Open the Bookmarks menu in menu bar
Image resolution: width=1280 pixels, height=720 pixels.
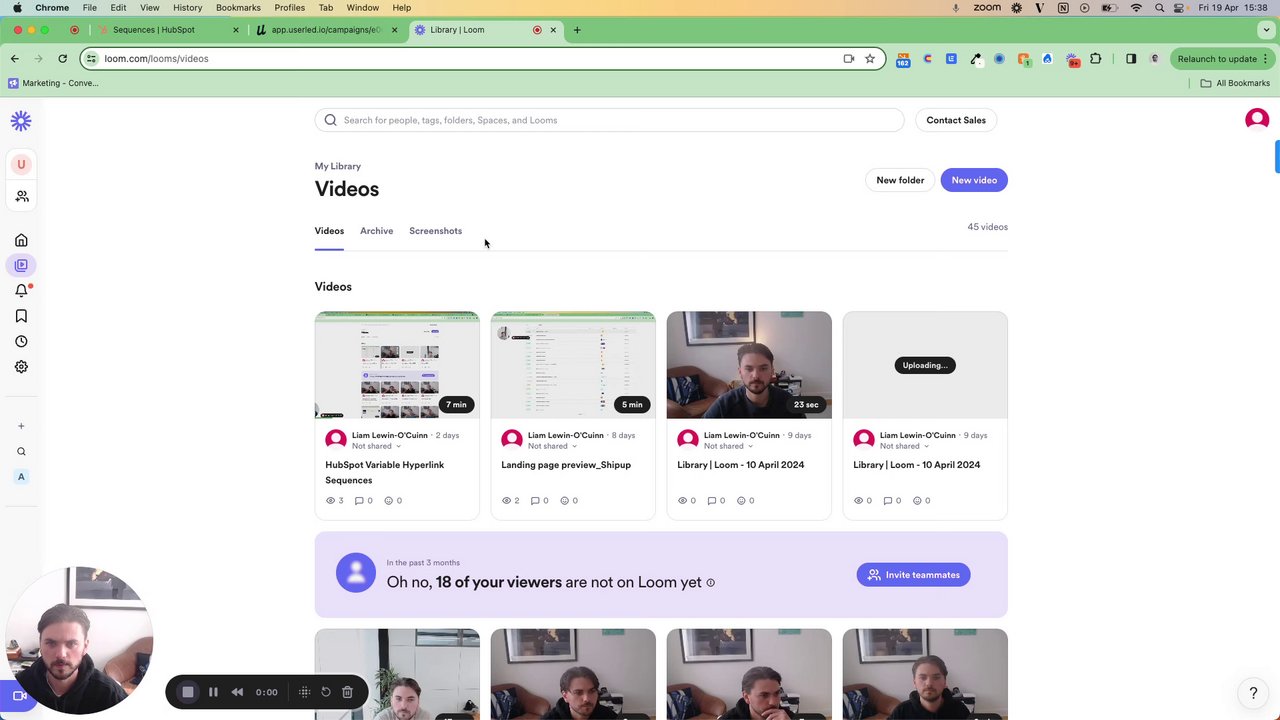[x=238, y=8]
